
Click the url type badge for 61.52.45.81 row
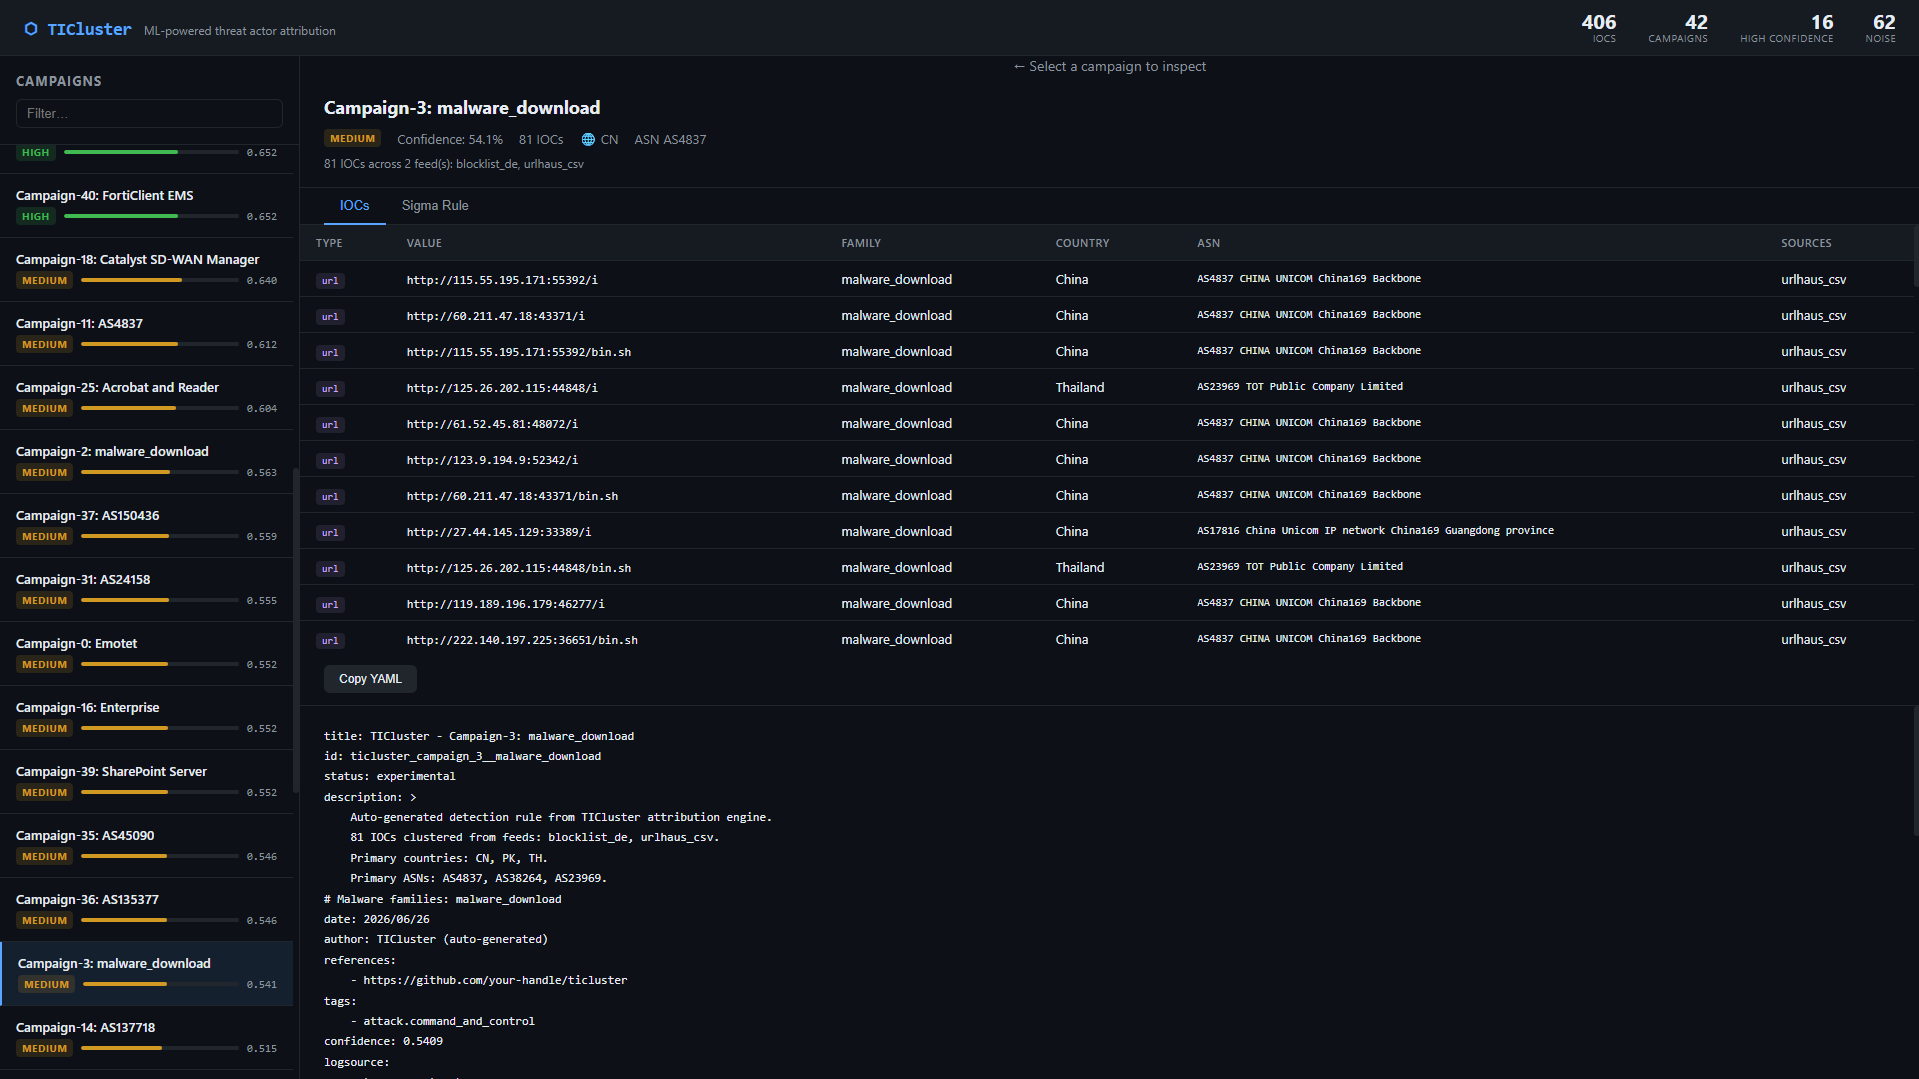coord(330,425)
